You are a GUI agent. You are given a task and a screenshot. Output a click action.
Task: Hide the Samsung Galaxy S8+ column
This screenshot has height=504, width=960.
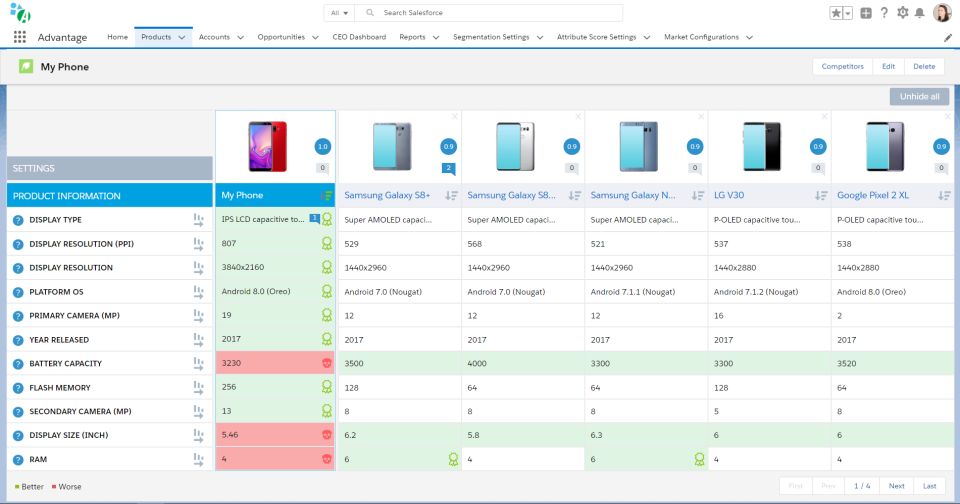[x=455, y=117]
